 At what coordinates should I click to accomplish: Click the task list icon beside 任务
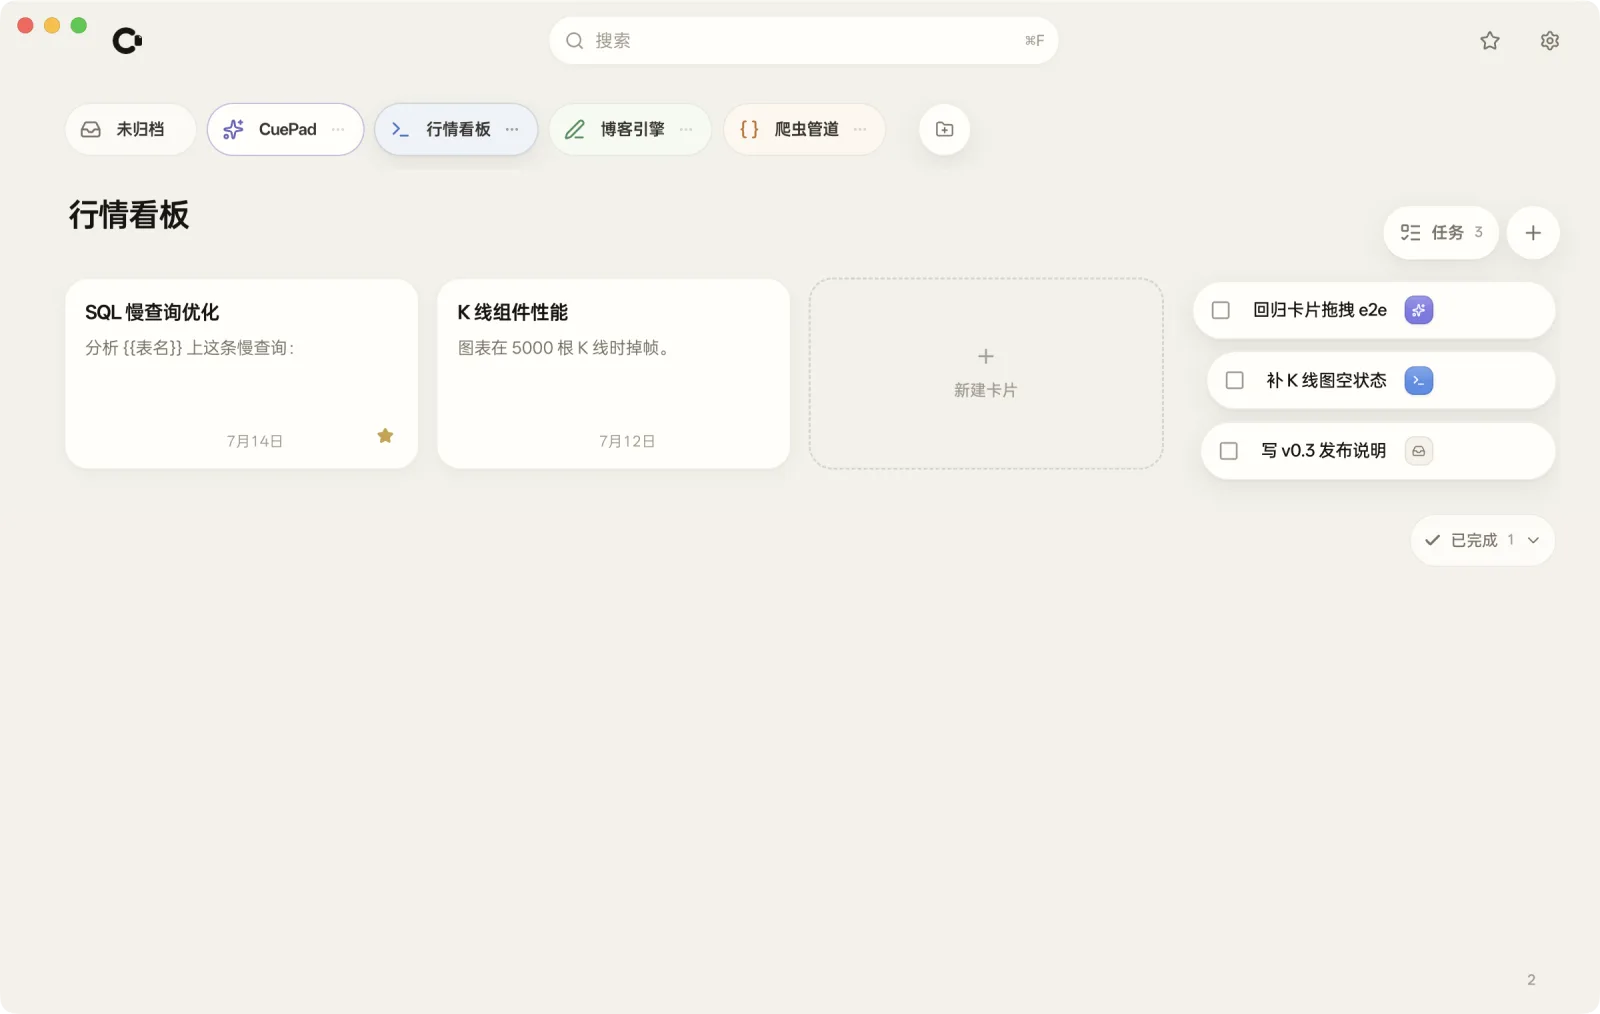(x=1410, y=232)
